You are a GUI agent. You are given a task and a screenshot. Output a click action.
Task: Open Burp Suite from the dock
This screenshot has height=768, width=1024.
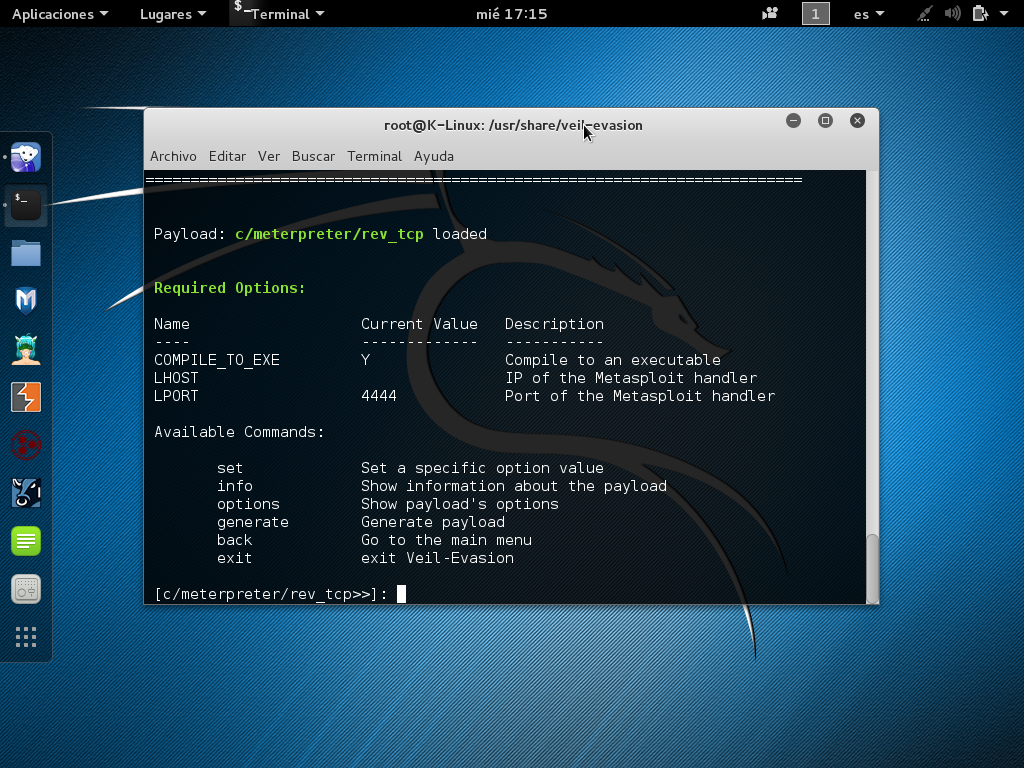click(x=26, y=397)
